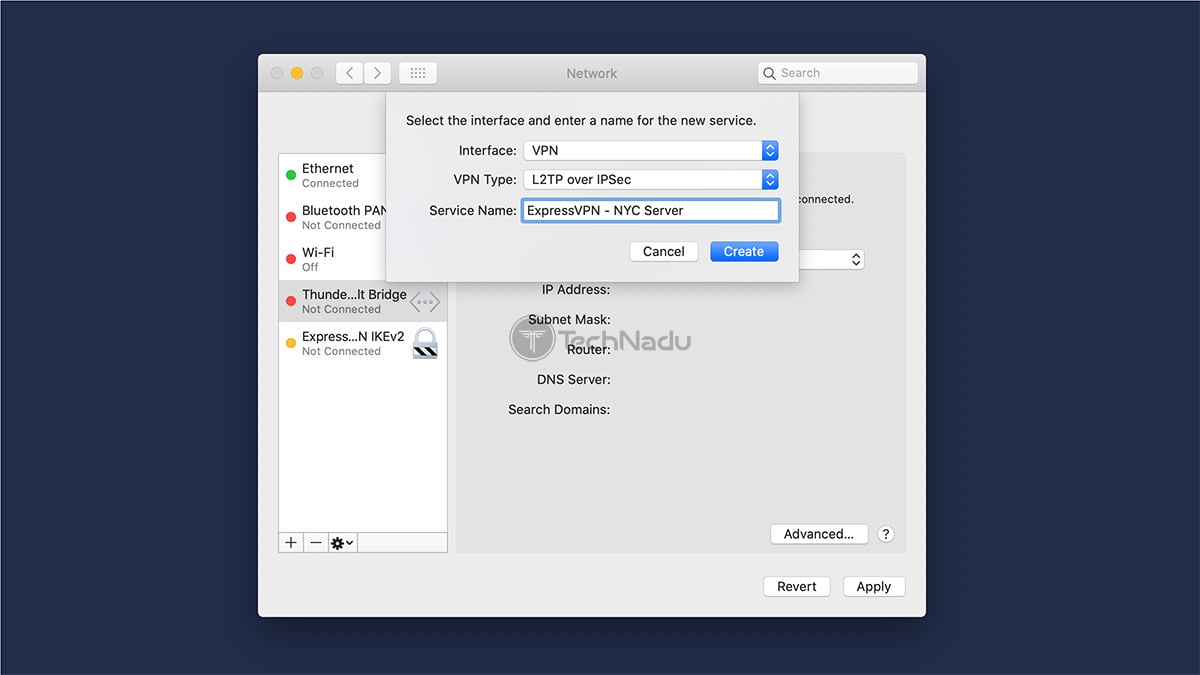Add a new network service with plus
This screenshot has width=1200, height=675.
[x=291, y=543]
